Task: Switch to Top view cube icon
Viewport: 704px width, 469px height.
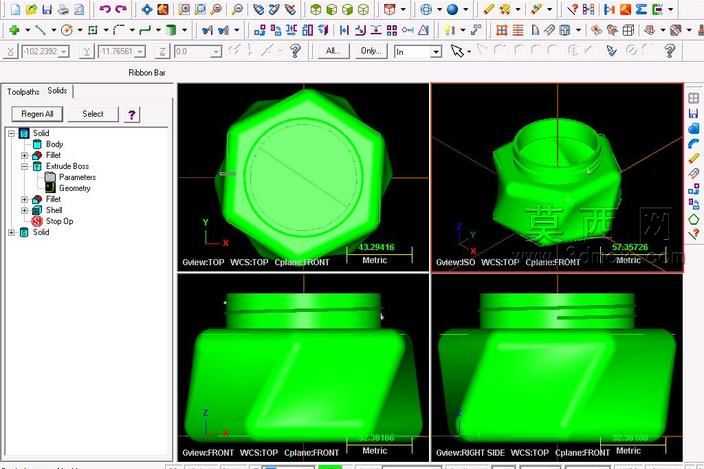Action: click(x=316, y=9)
